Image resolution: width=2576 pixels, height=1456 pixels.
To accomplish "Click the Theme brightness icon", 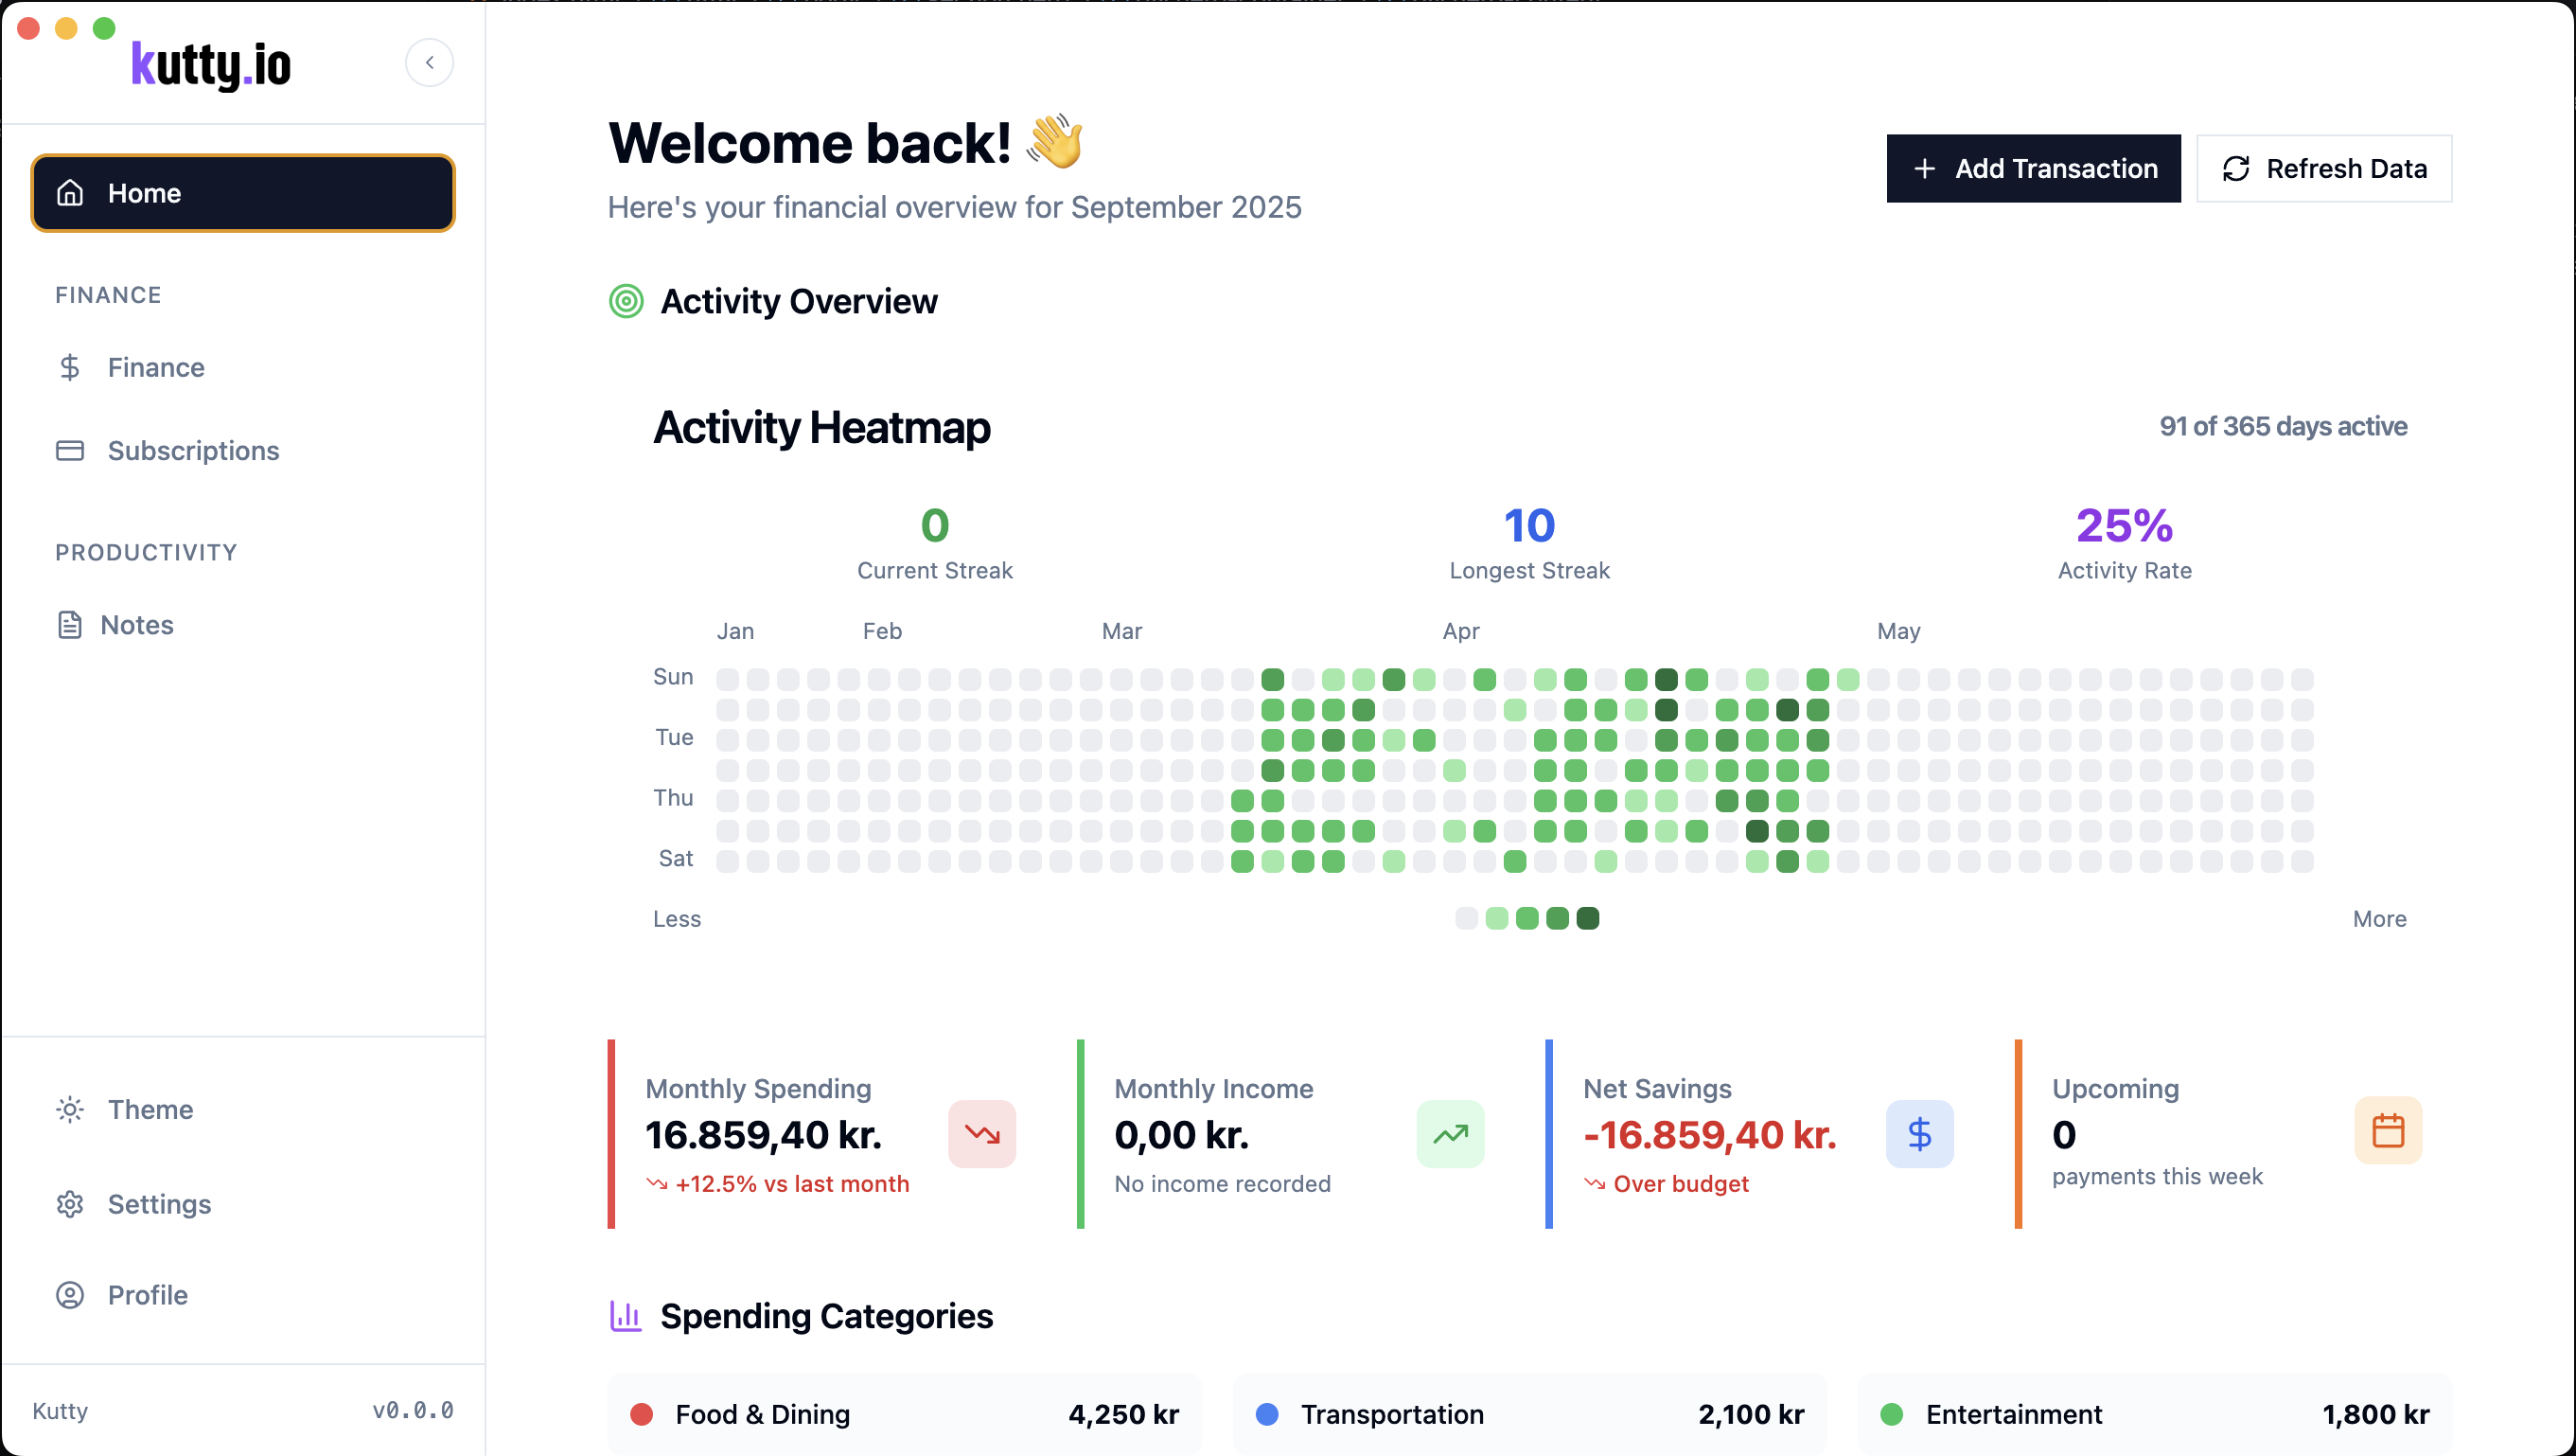I will click(x=69, y=1109).
